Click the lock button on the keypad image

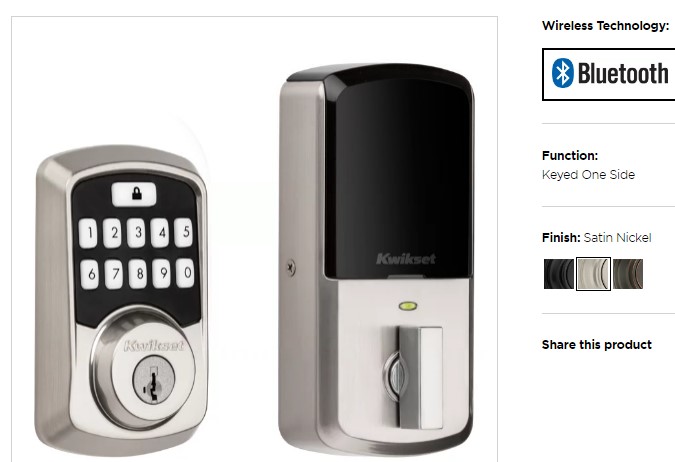(134, 194)
